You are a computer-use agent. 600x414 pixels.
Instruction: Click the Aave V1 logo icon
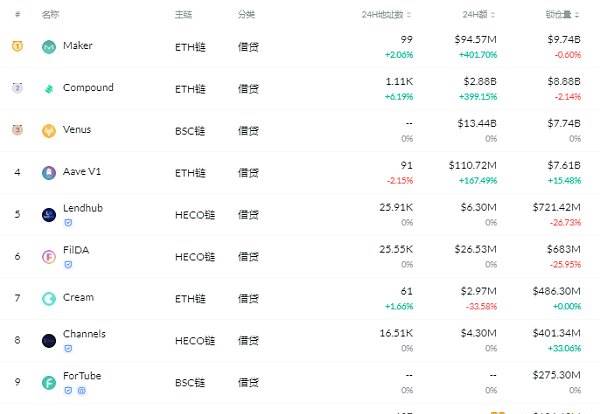coord(49,173)
